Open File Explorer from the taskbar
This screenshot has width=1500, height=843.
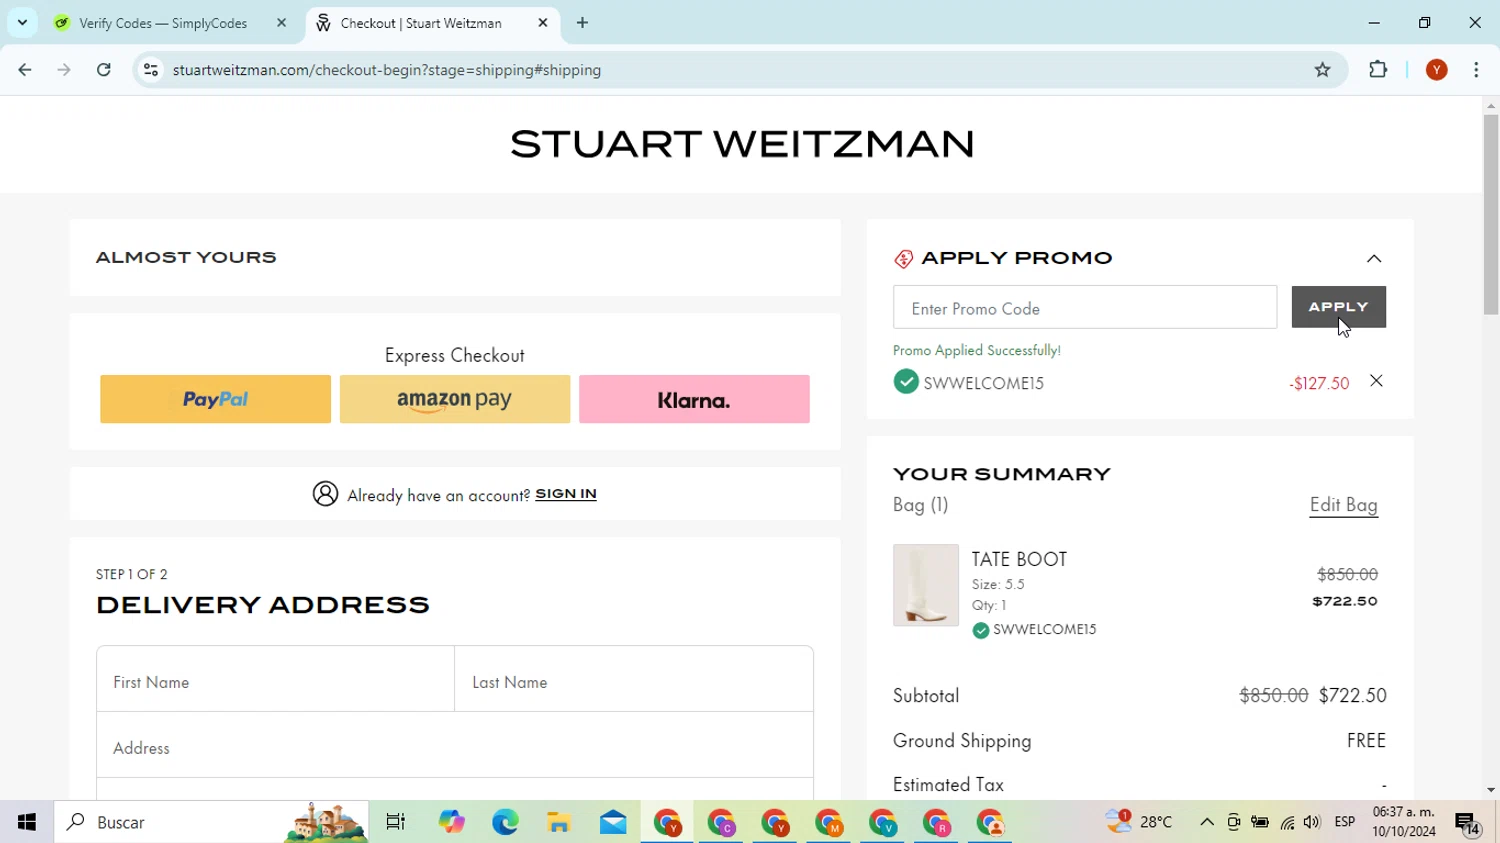click(559, 822)
